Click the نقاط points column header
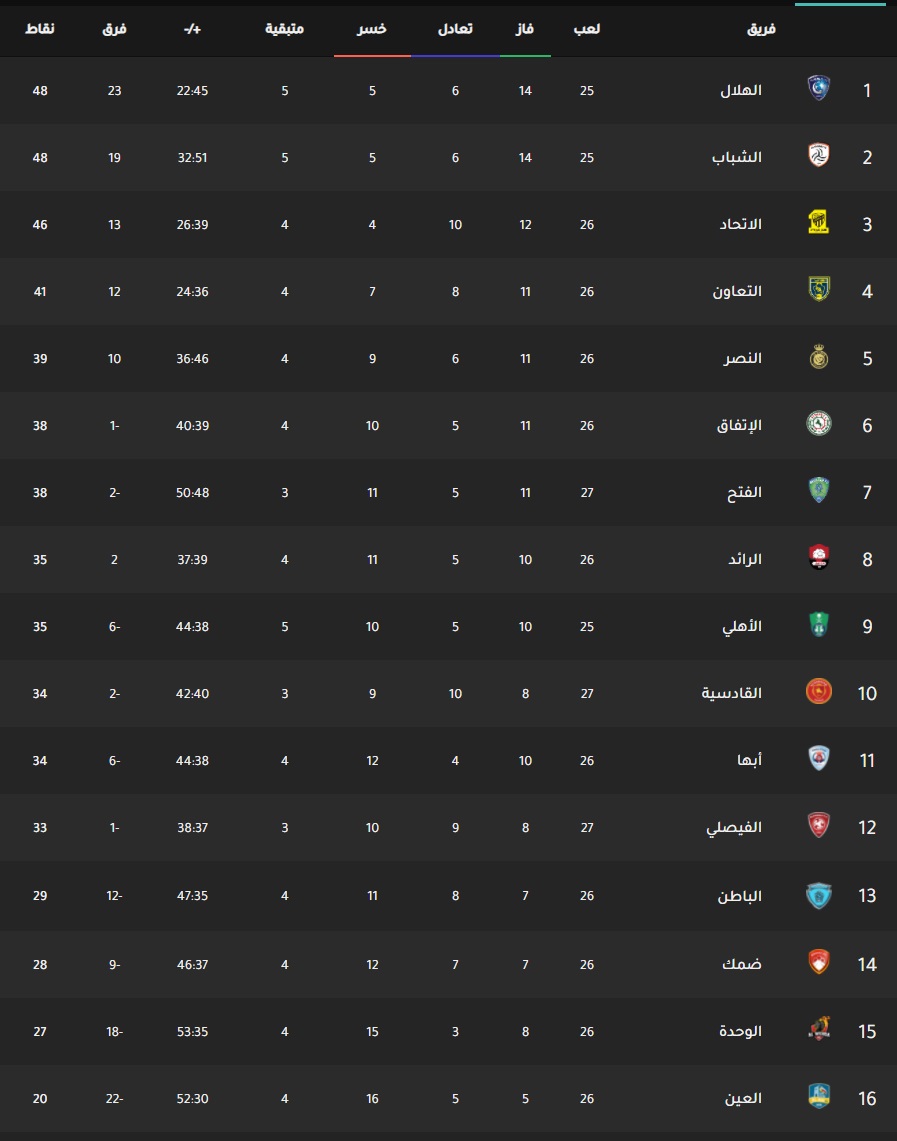Image resolution: width=897 pixels, height=1141 pixels. 40,29
